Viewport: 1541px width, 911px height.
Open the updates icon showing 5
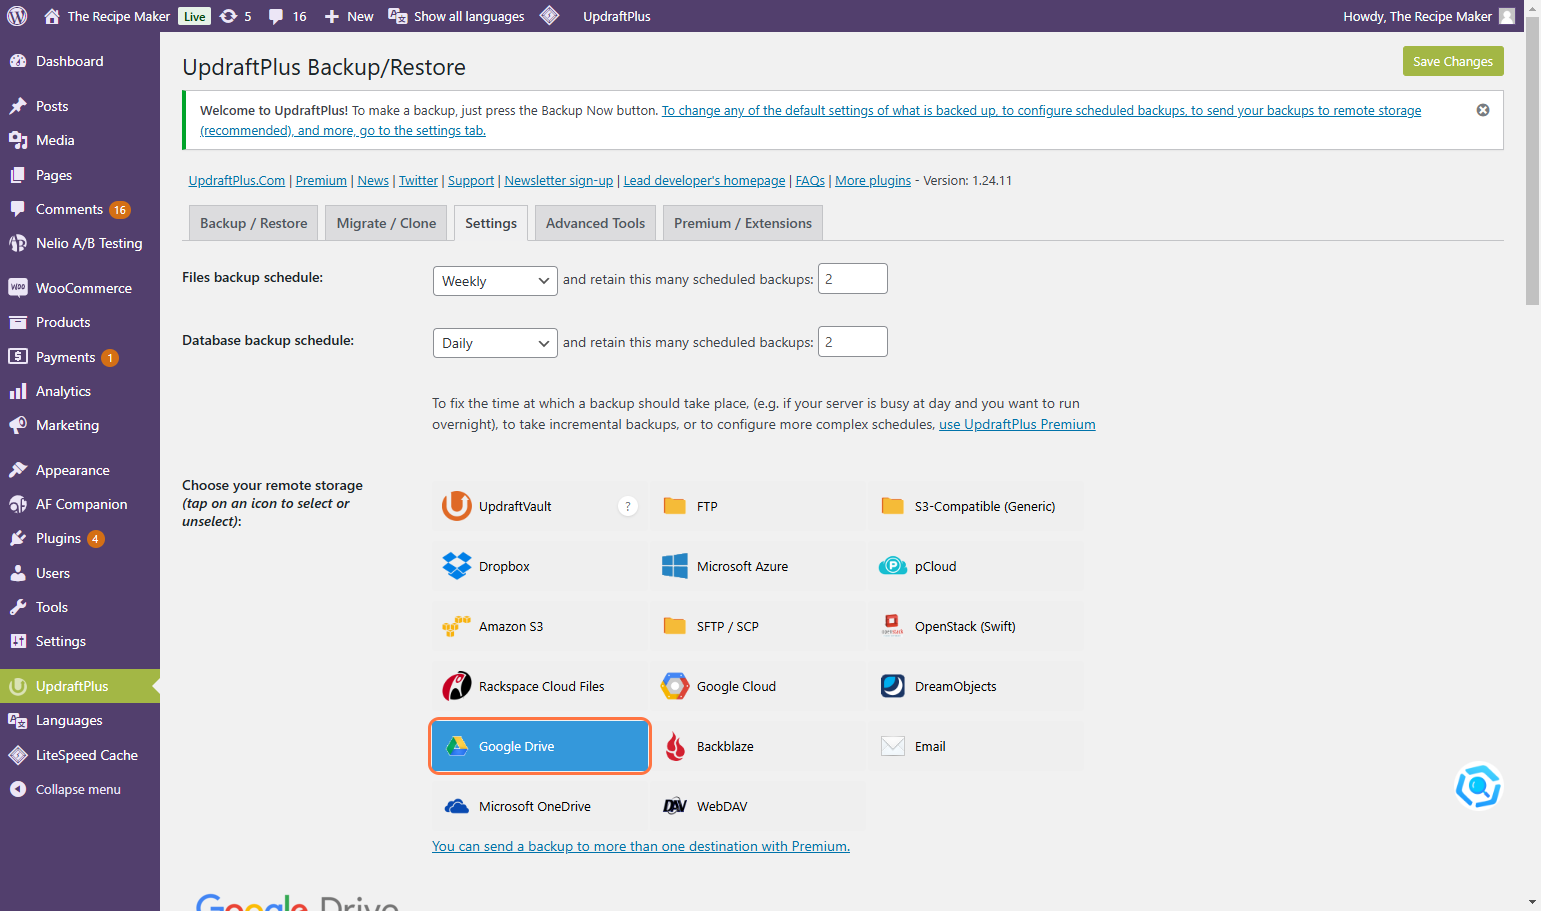[235, 16]
